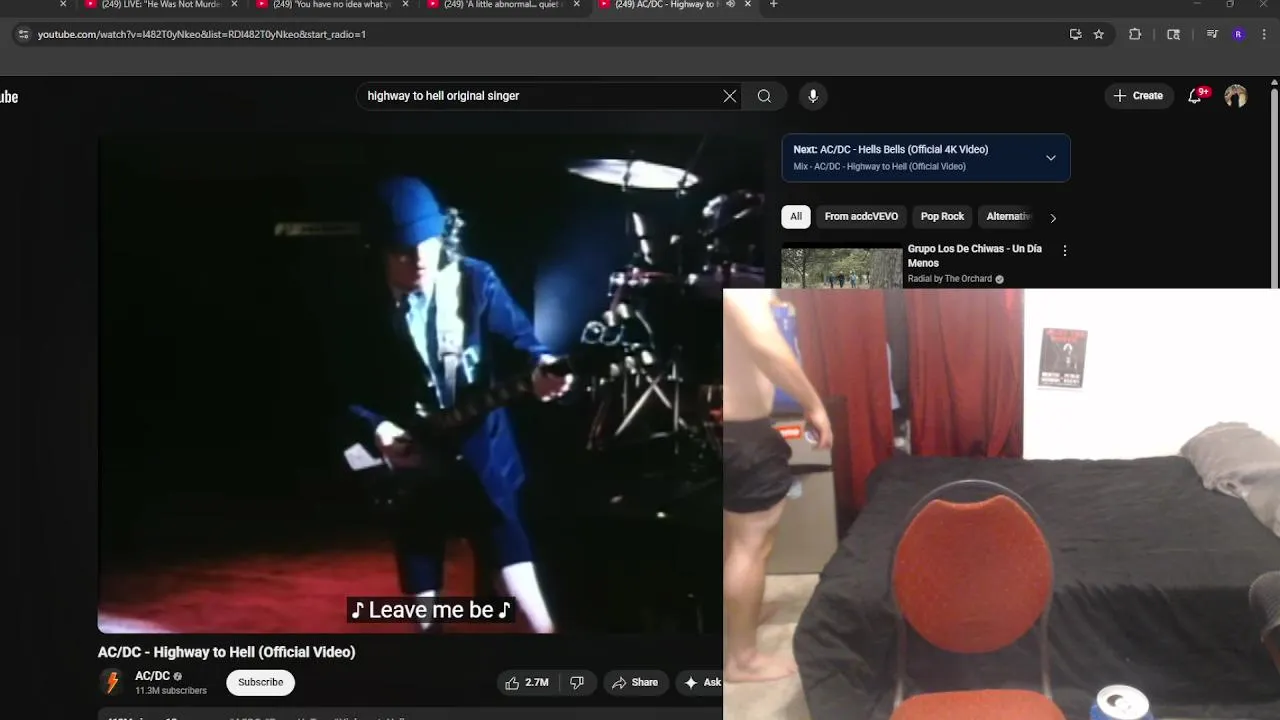
Task: Click the "11.3M subscribers" text
Action: (x=171, y=691)
